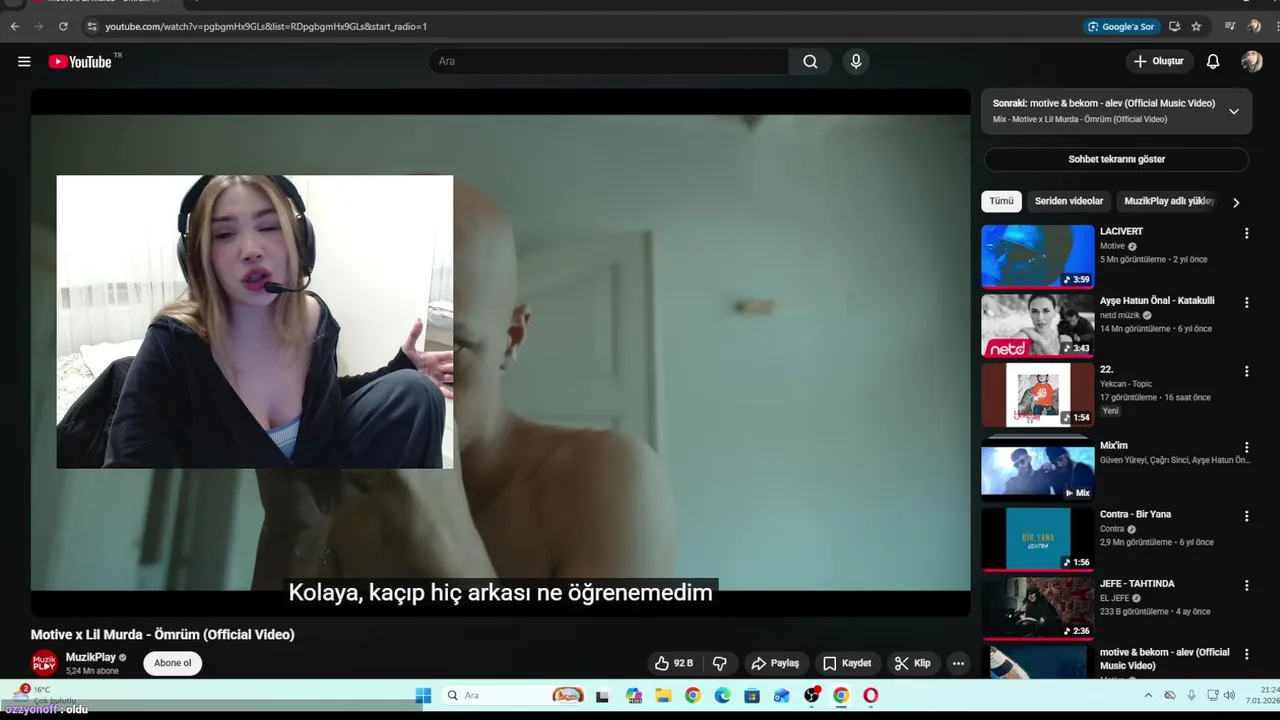Image resolution: width=1280 pixels, height=720 pixels.
Task: Open the motive & bekom - alev title
Action: click(x=1164, y=658)
